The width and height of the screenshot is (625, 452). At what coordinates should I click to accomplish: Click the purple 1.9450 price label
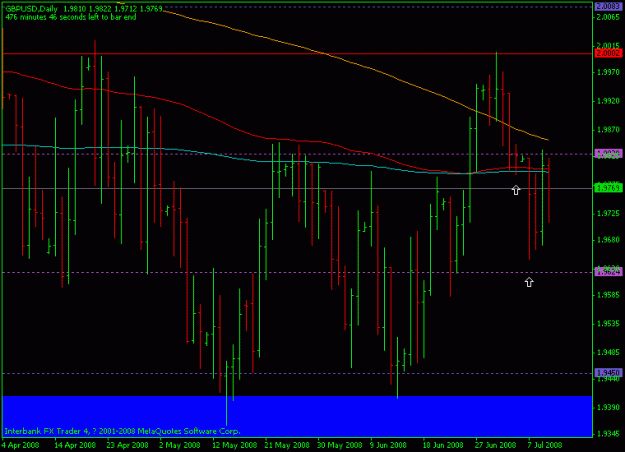click(607, 373)
